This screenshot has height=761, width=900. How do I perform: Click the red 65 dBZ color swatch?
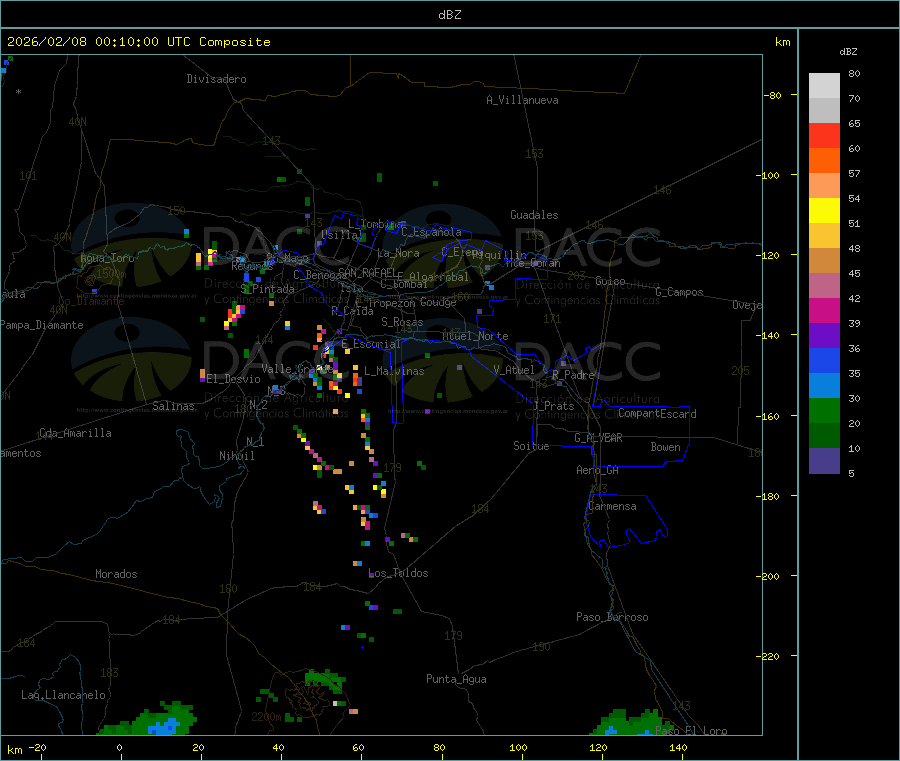[824, 135]
